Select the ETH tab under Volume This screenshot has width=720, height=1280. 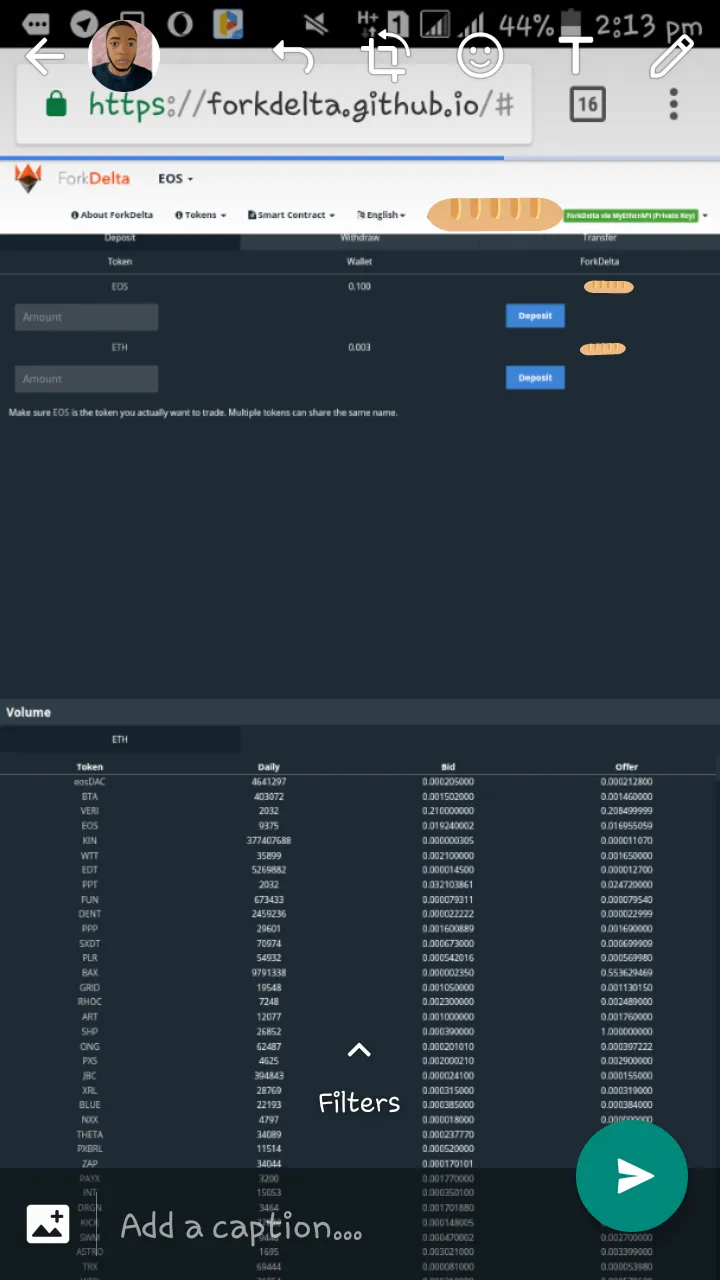click(x=120, y=740)
